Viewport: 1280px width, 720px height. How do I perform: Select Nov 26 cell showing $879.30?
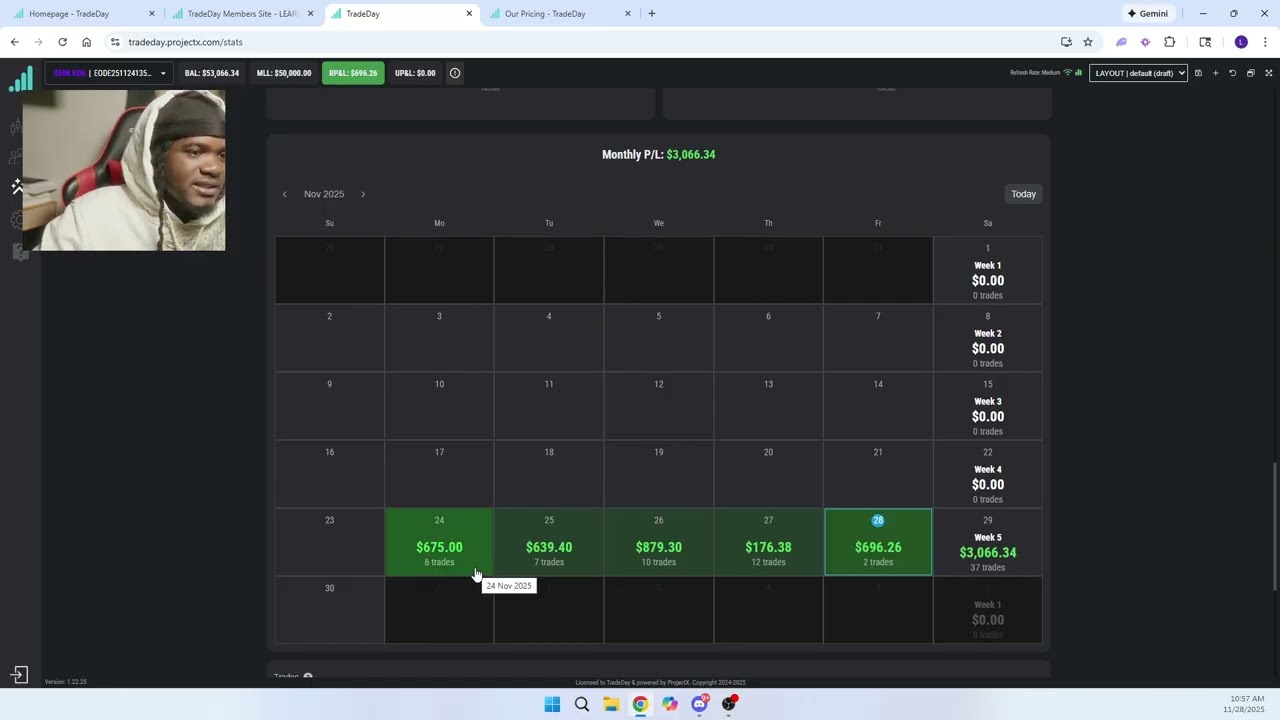pyautogui.click(x=659, y=542)
